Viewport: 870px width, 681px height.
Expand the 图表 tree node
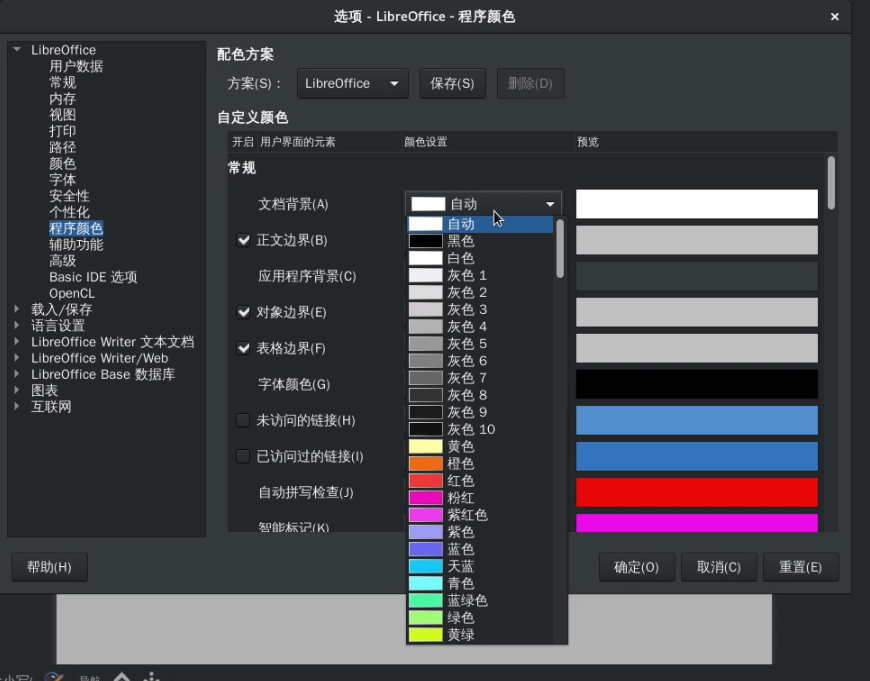coord(17,390)
